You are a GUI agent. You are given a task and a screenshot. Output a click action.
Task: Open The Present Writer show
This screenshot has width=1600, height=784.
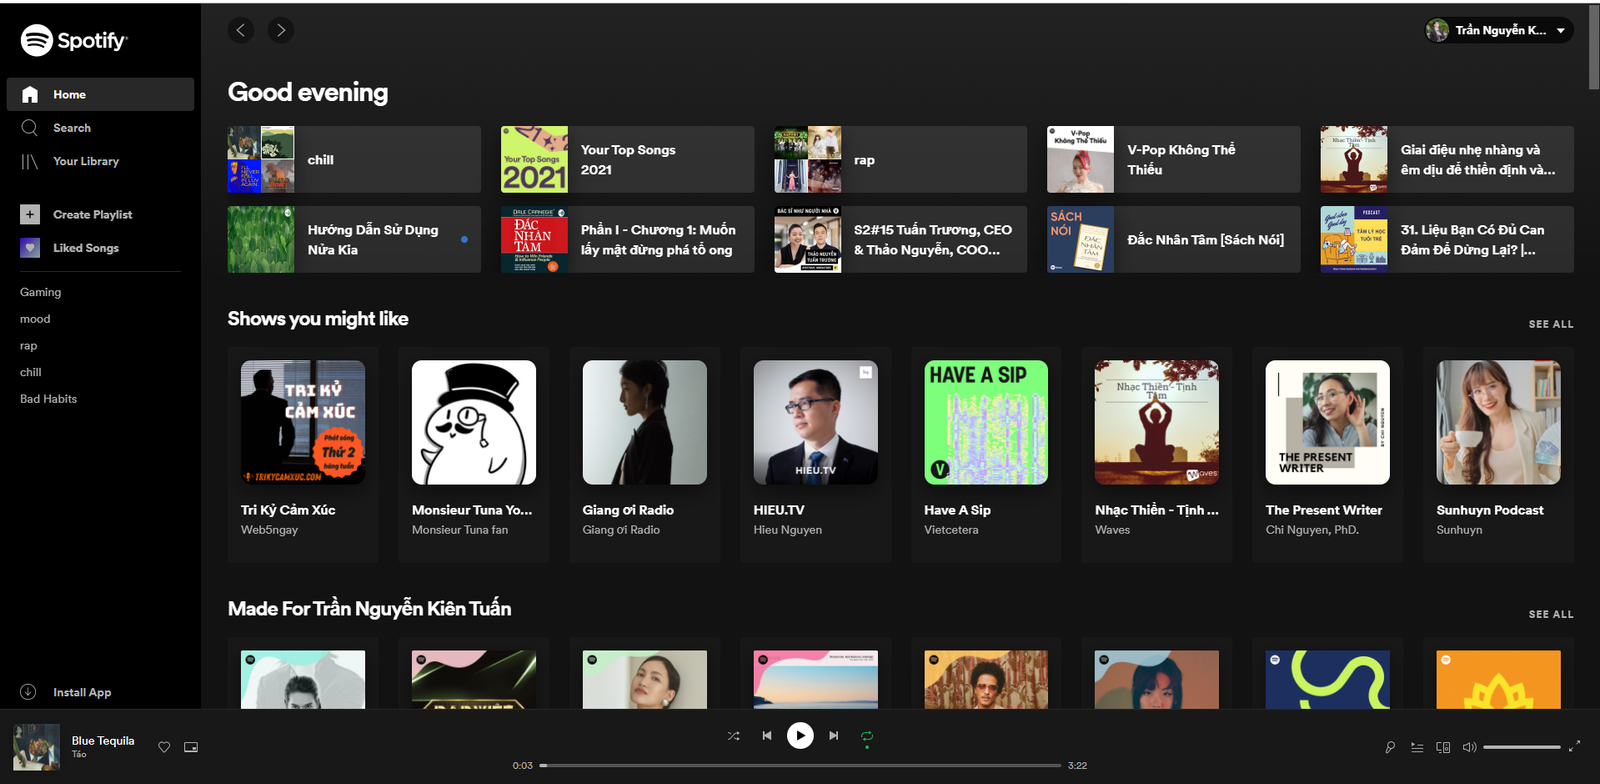[x=1328, y=455]
